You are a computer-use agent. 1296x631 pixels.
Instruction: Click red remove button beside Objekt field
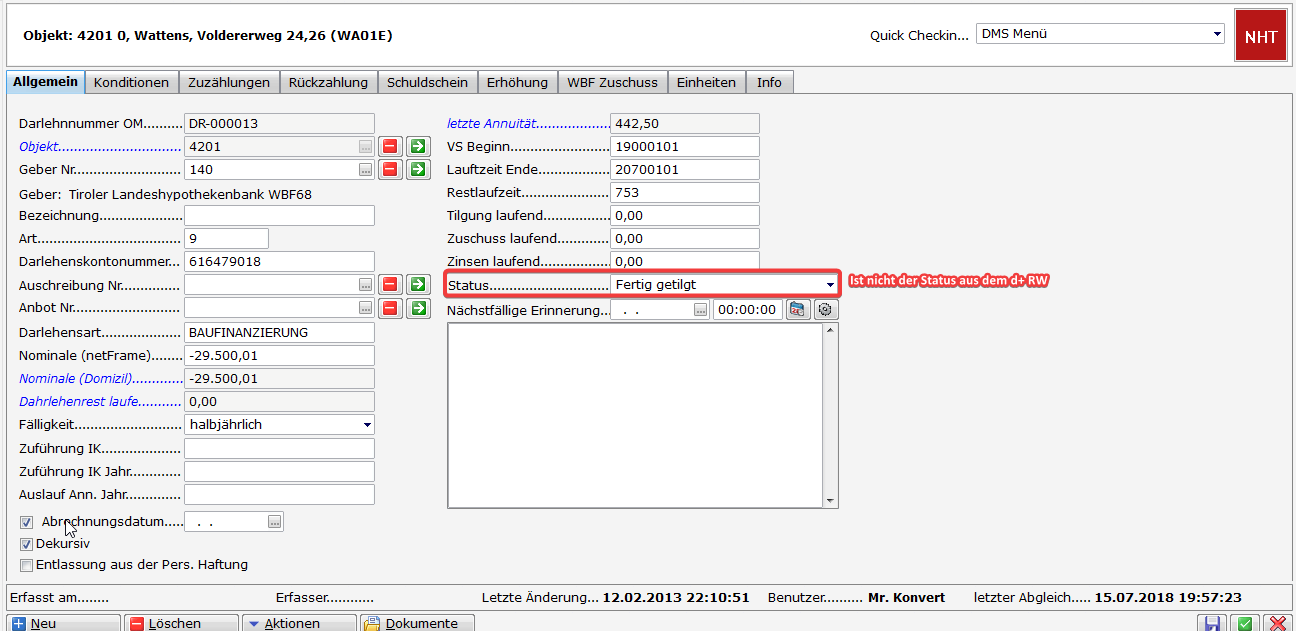tap(390, 147)
